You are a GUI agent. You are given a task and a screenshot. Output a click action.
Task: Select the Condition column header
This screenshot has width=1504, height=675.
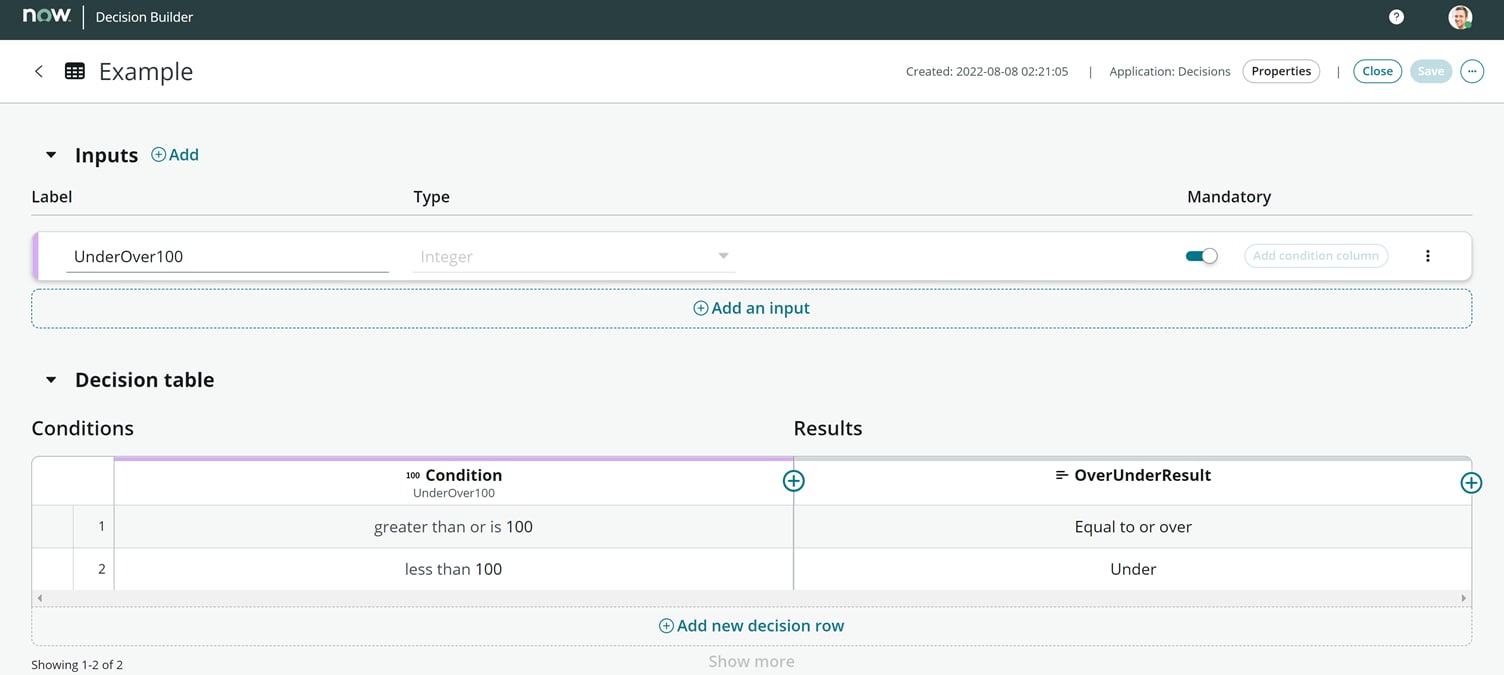tap(454, 482)
